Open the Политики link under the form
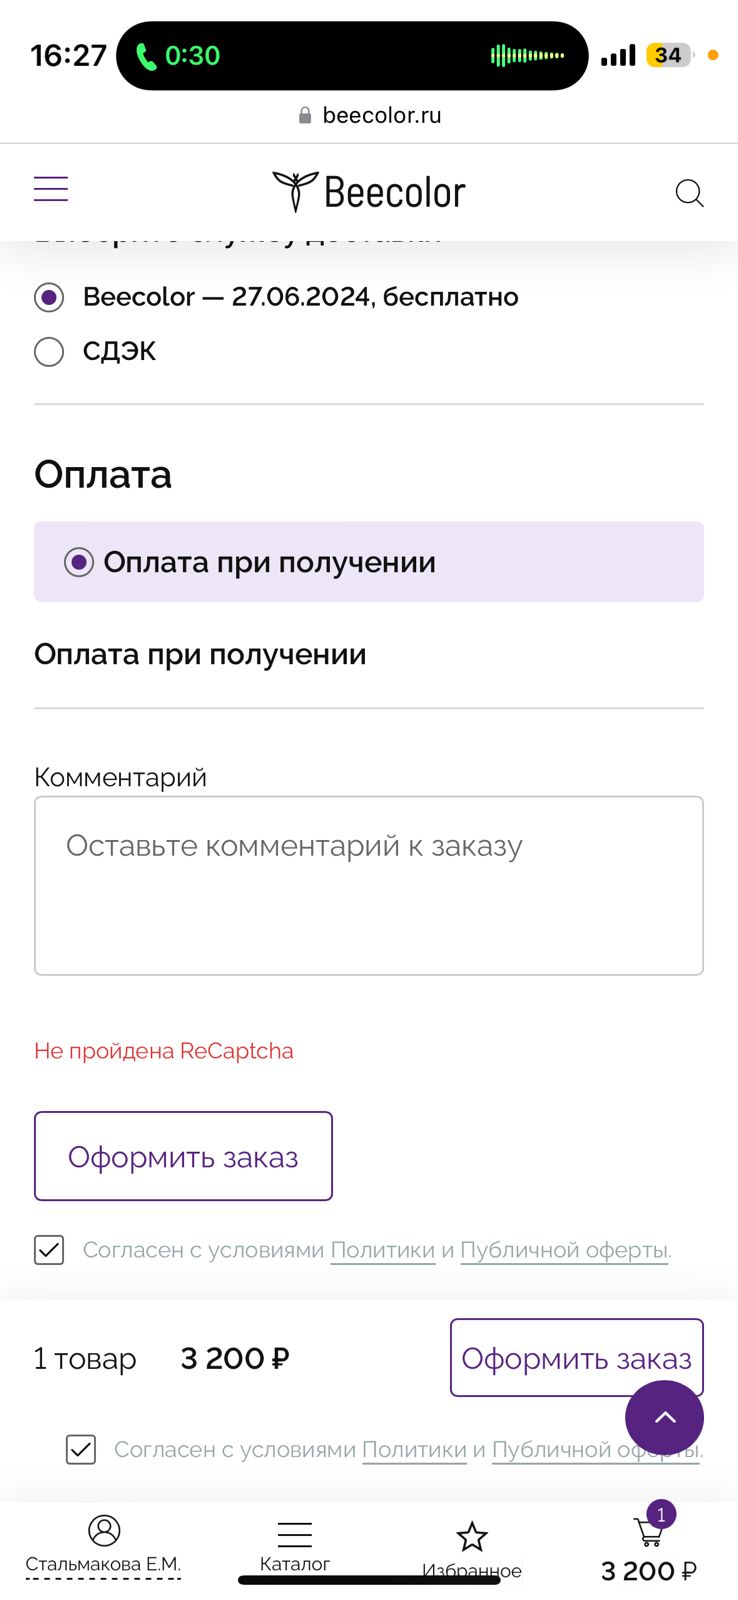 tap(383, 1250)
